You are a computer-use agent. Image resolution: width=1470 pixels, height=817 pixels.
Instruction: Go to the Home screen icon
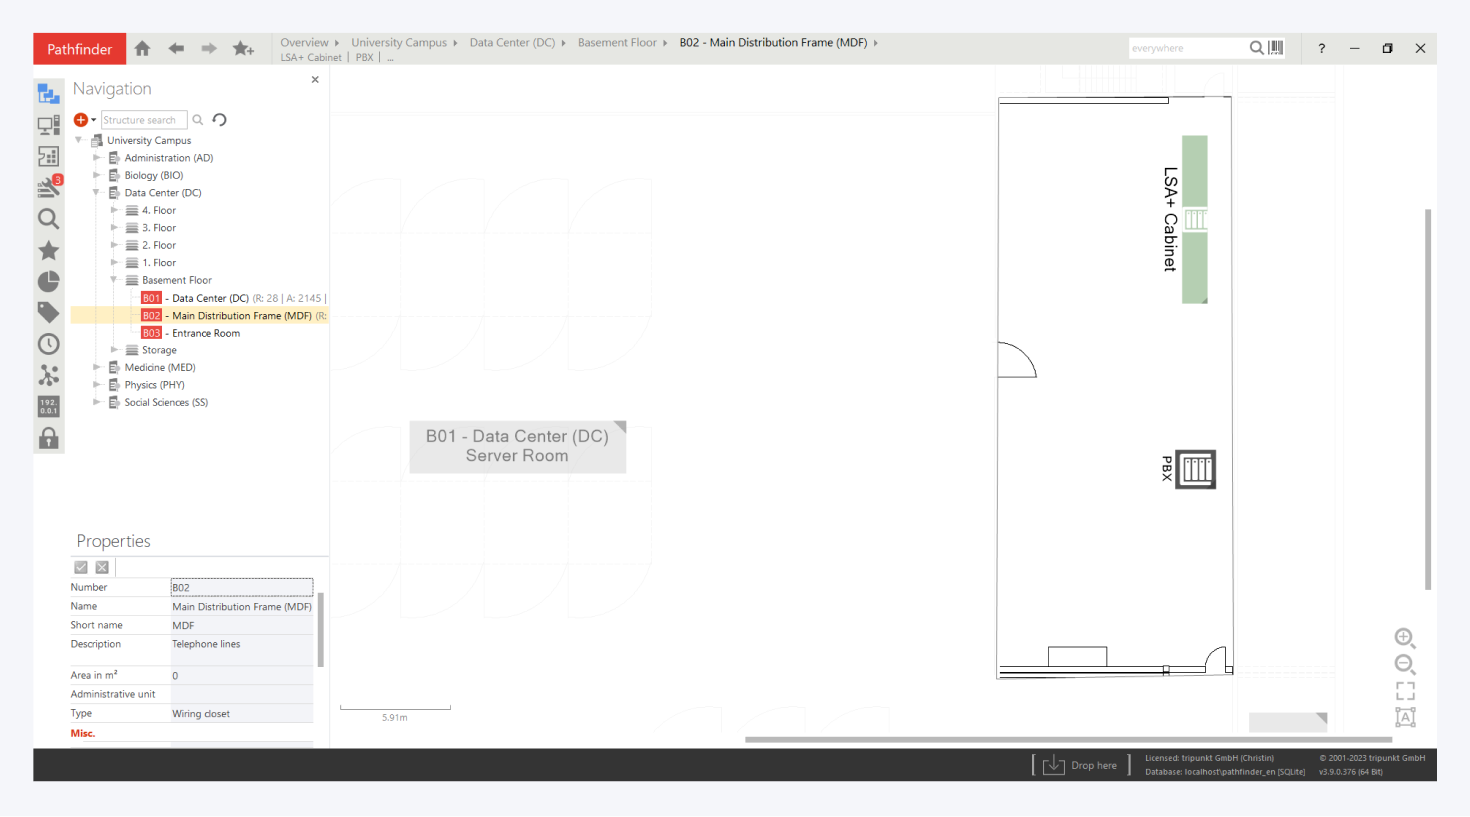pos(142,48)
